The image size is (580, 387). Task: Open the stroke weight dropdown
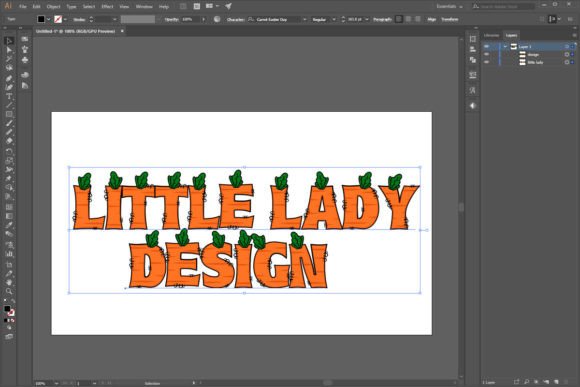(115, 19)
